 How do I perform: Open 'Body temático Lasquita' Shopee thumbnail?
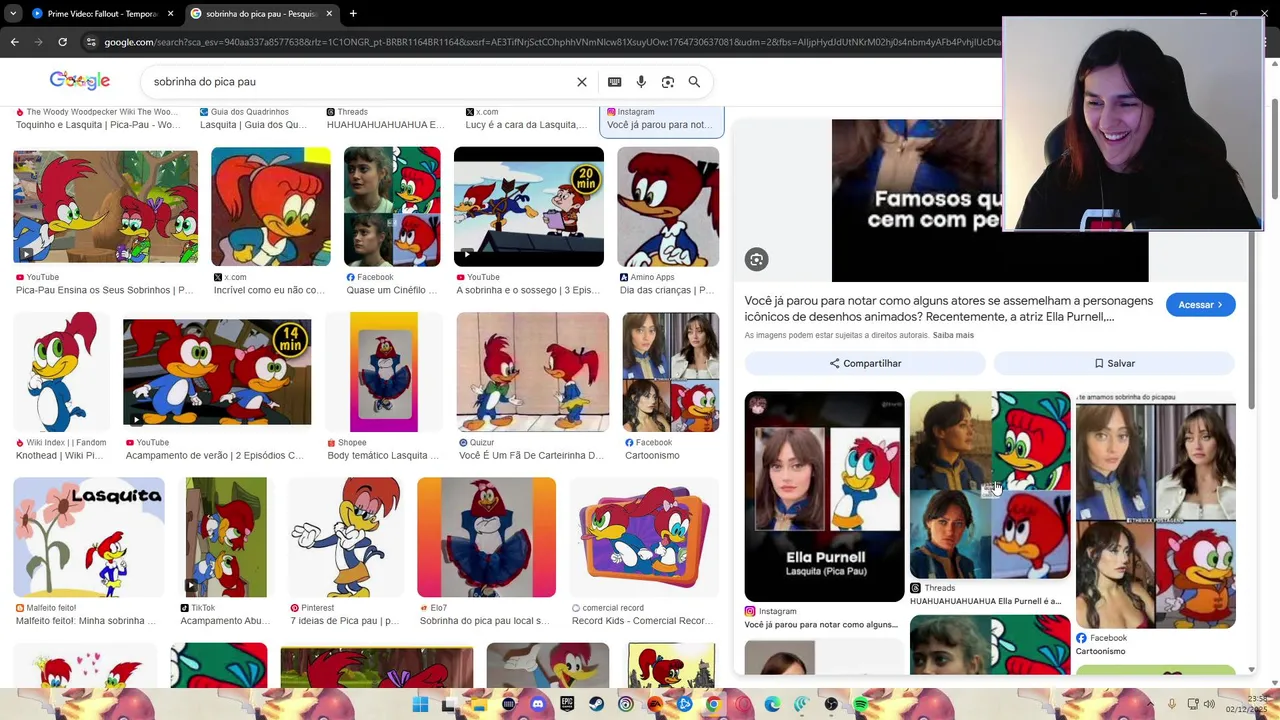coord(384,372)
